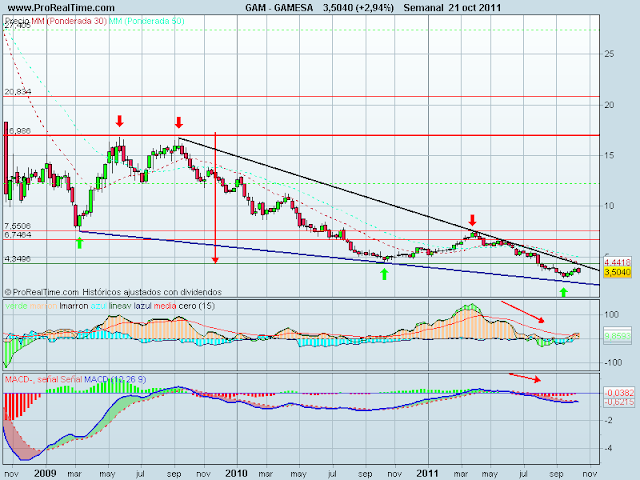Select the Semanal timeframe label
This screenshot has width=640, height=480.
(423, 8)
